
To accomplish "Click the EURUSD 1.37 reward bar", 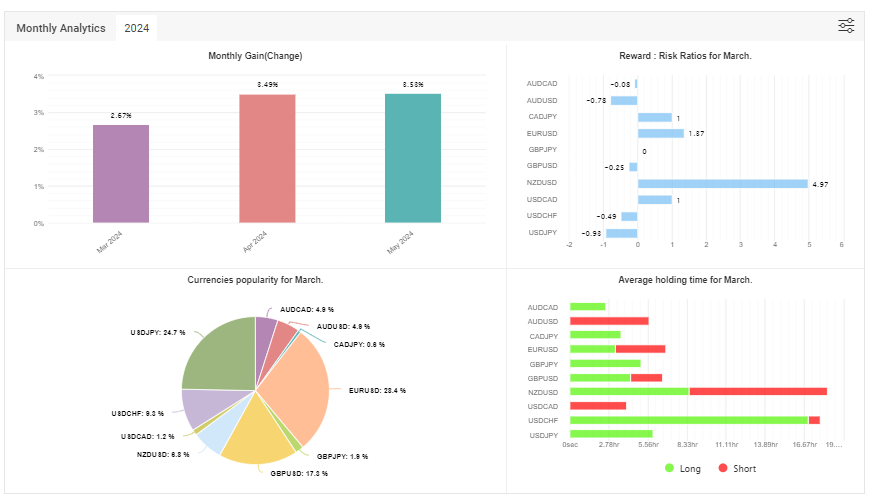I will tap(661, 133).
